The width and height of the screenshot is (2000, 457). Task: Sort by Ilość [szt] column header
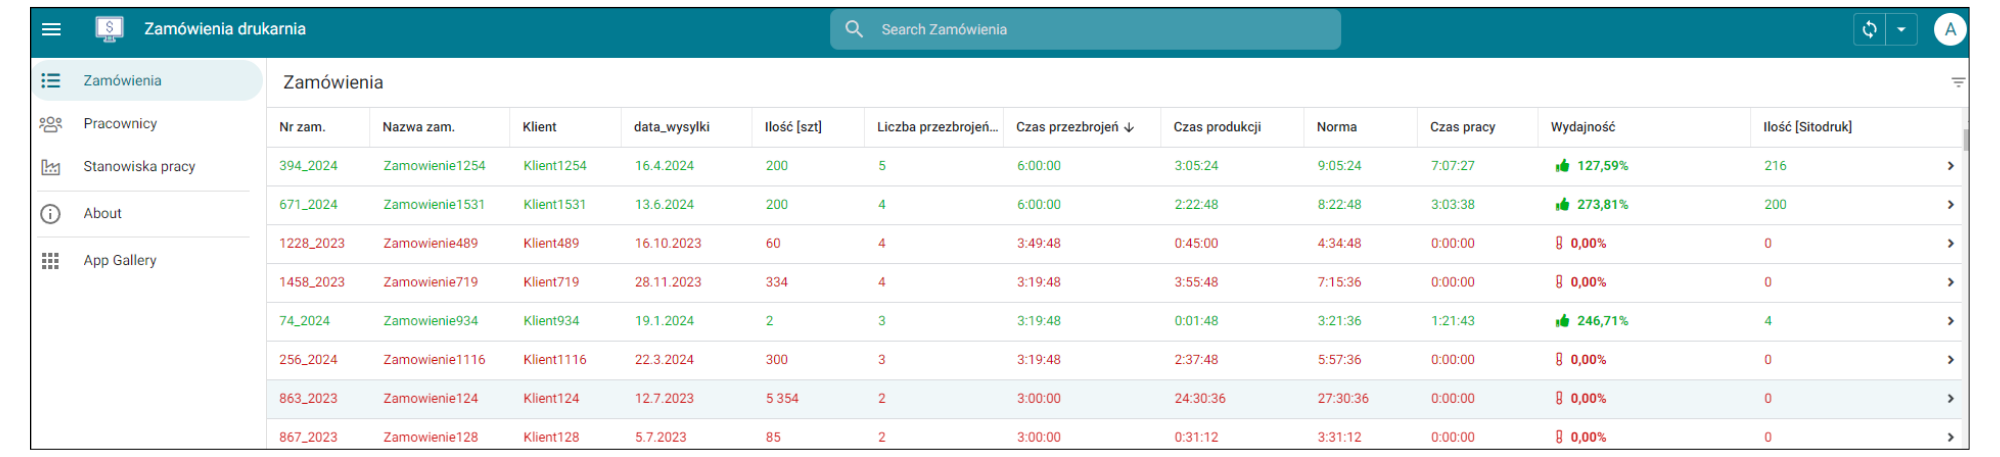pyautogui.click(x=793, y=127)
